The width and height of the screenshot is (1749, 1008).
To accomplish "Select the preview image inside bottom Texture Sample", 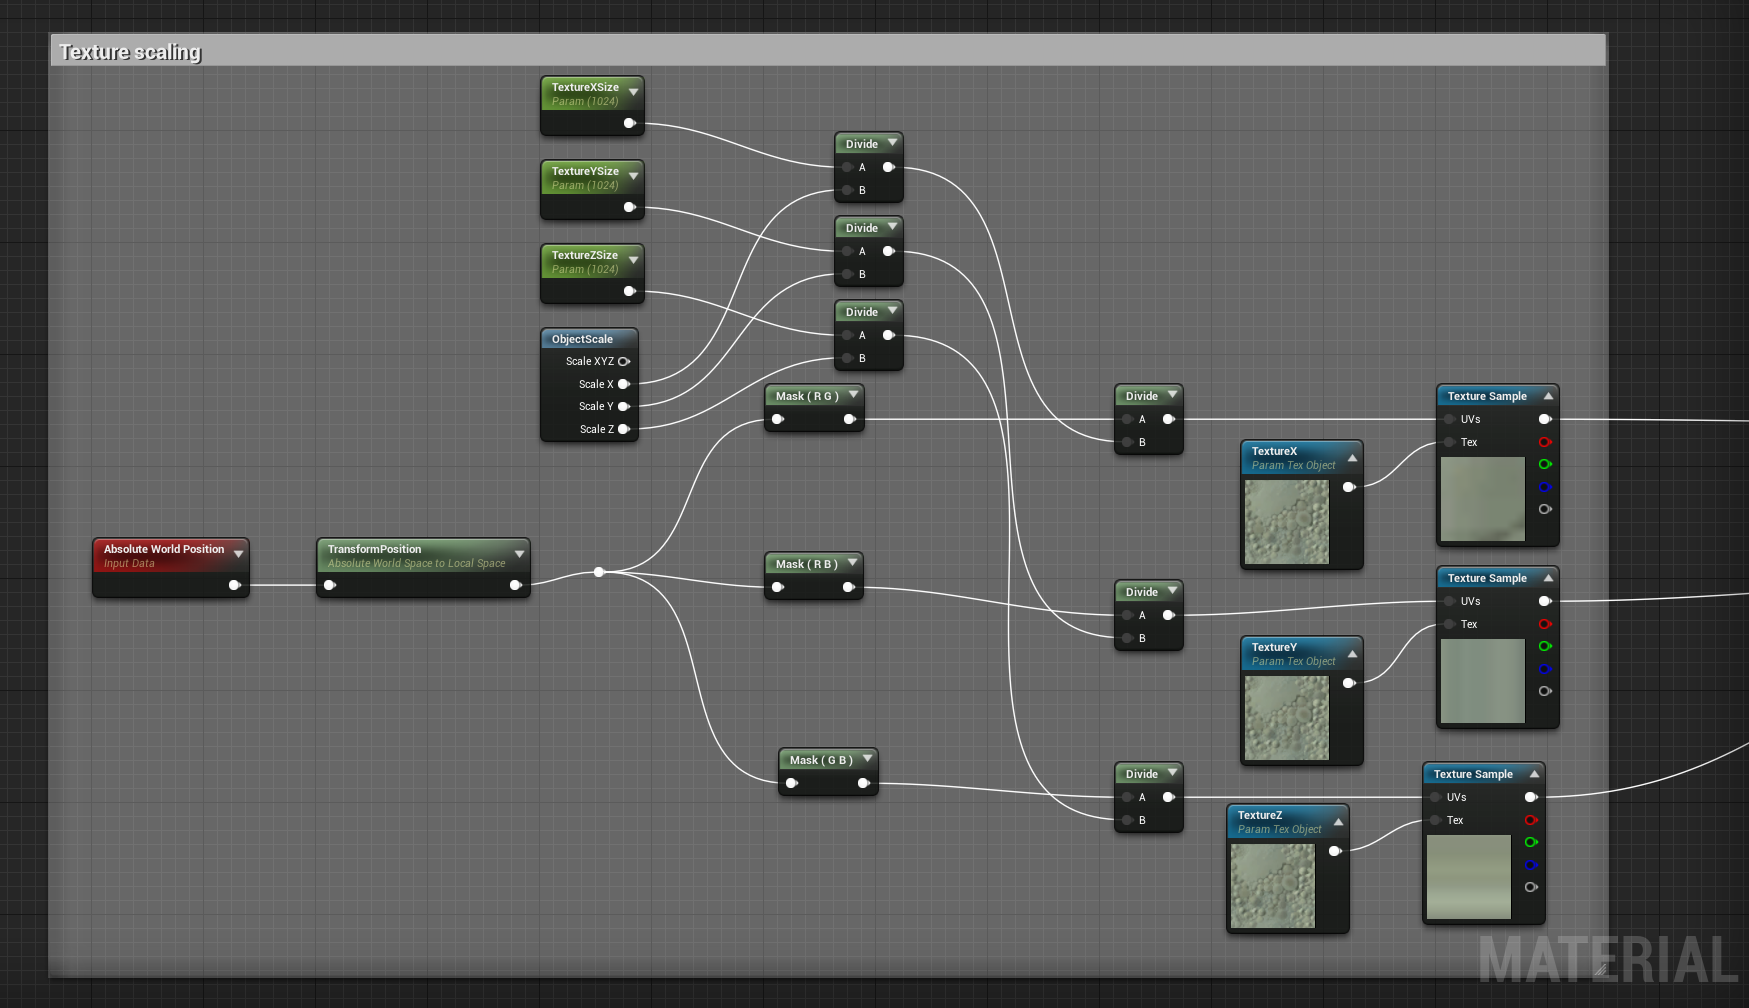I will pos(1468,875).
